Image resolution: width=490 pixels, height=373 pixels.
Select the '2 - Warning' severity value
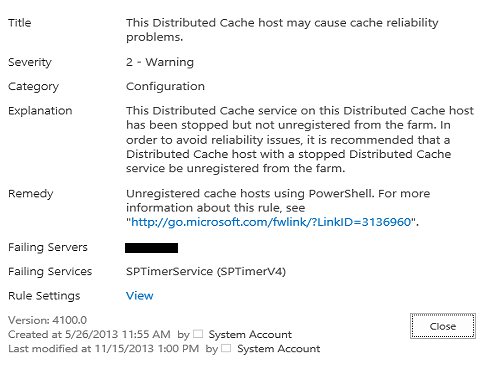pyautogui.click(x=160, y=62)
